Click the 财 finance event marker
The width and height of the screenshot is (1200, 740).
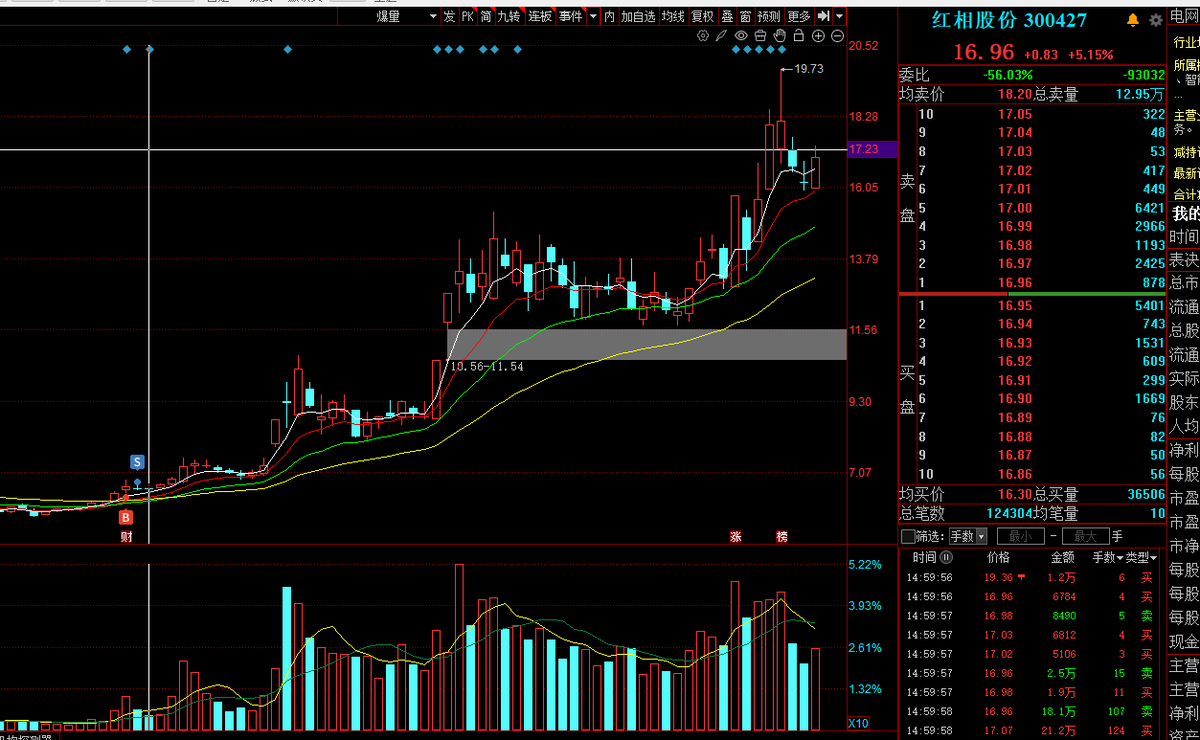(x=126, y=537)
